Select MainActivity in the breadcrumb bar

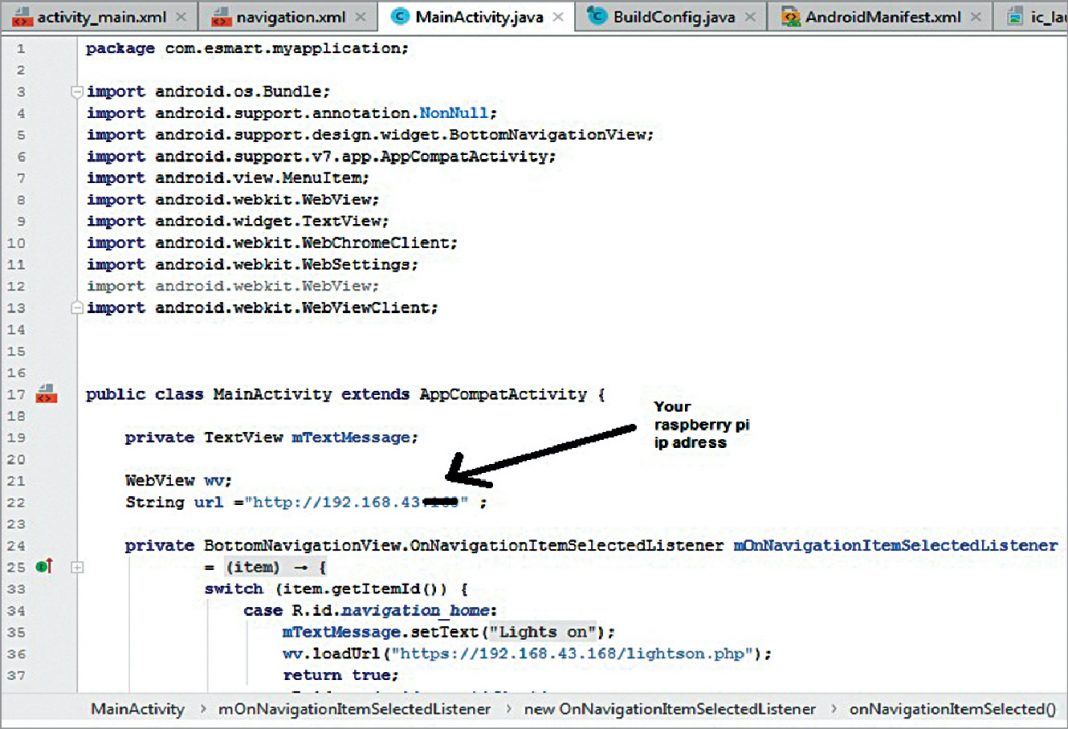tap(137, 709)
